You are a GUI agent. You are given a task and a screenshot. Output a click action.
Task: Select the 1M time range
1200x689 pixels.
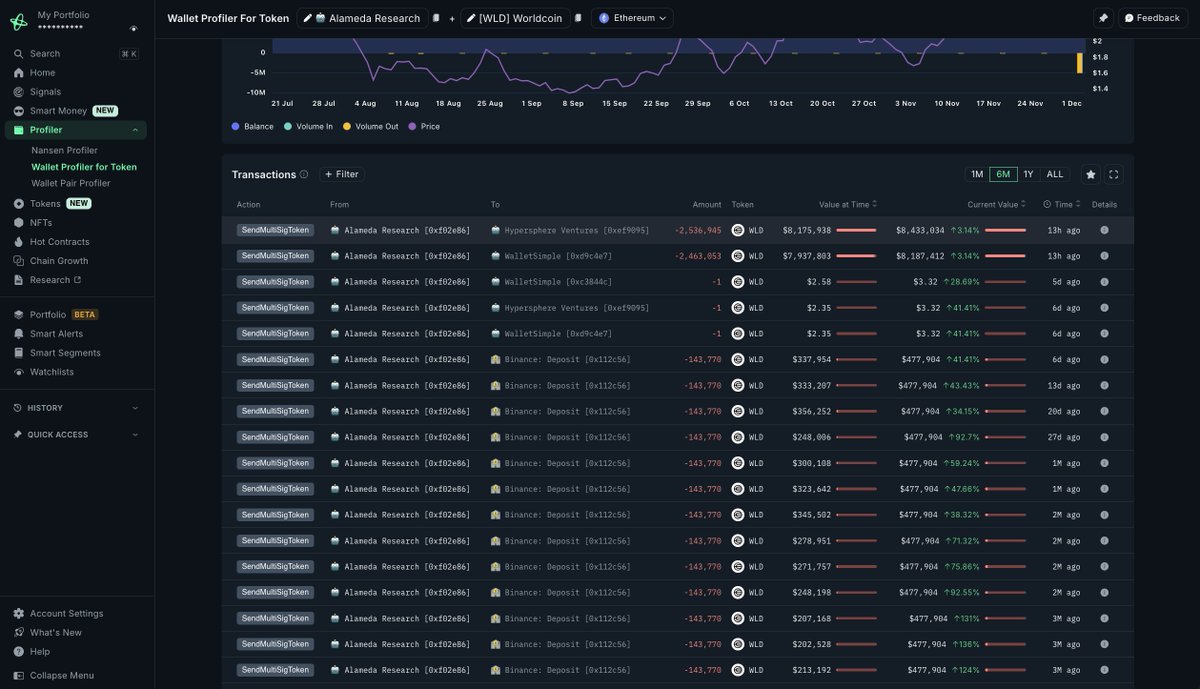pos(977,174)
